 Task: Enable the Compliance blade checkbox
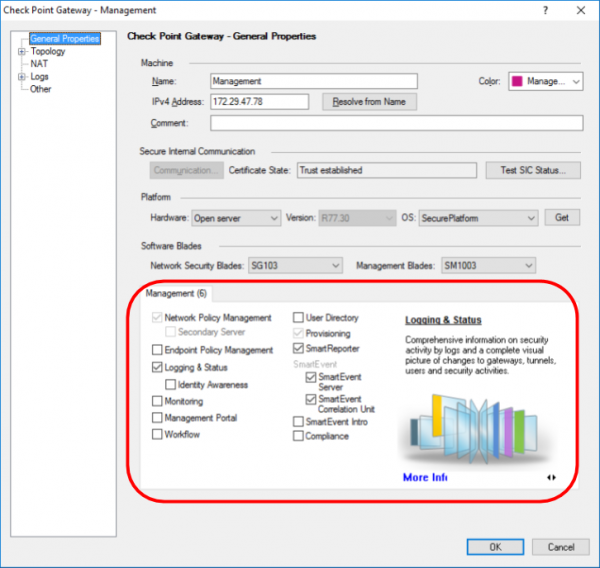pyautogui.click(x=299, y=436)
